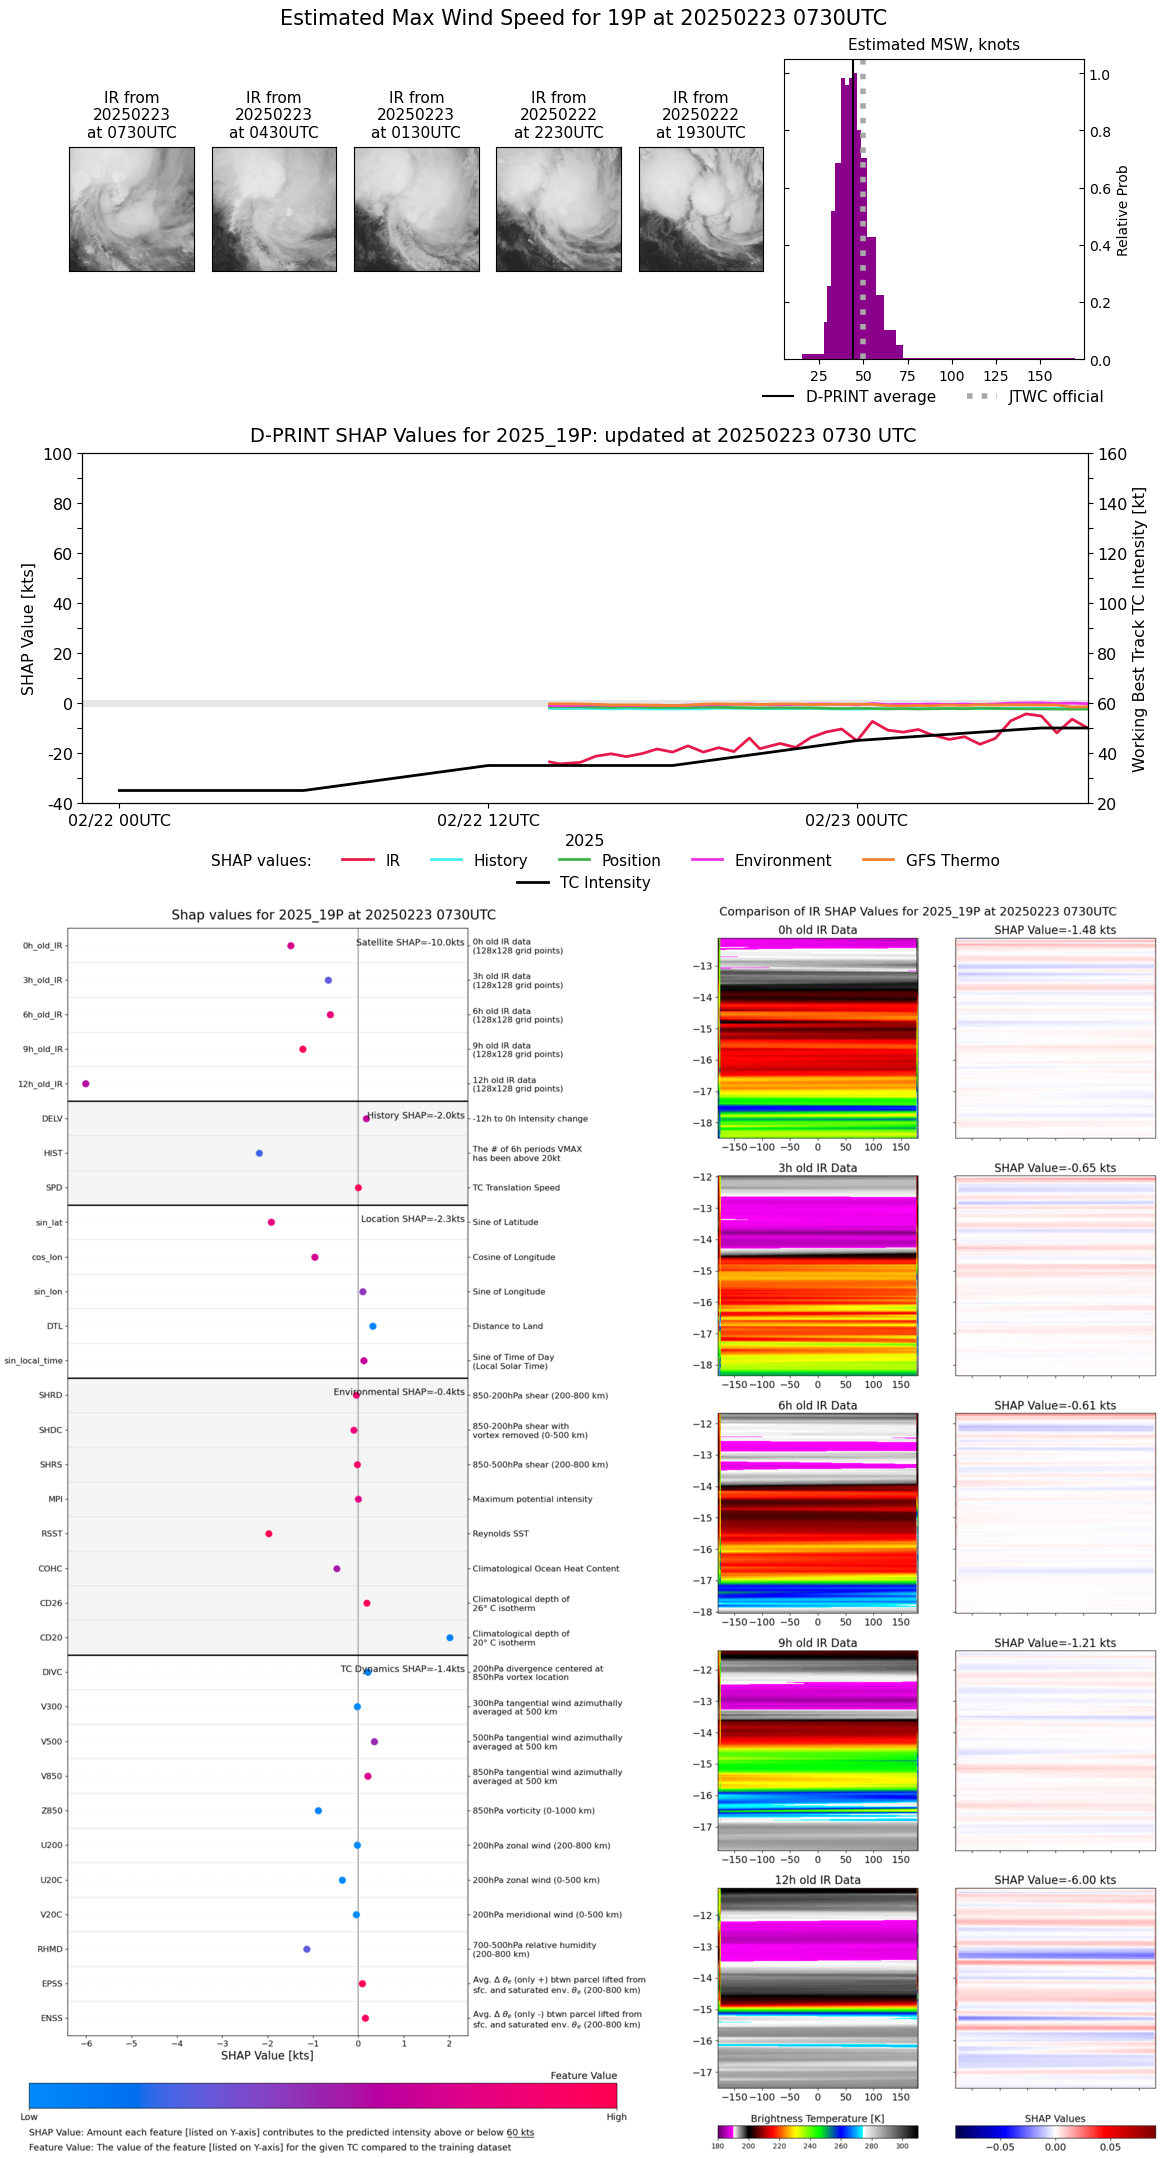
Task: Click the IR thumbnail from 20250222 2230UTC
Action: 558,209
